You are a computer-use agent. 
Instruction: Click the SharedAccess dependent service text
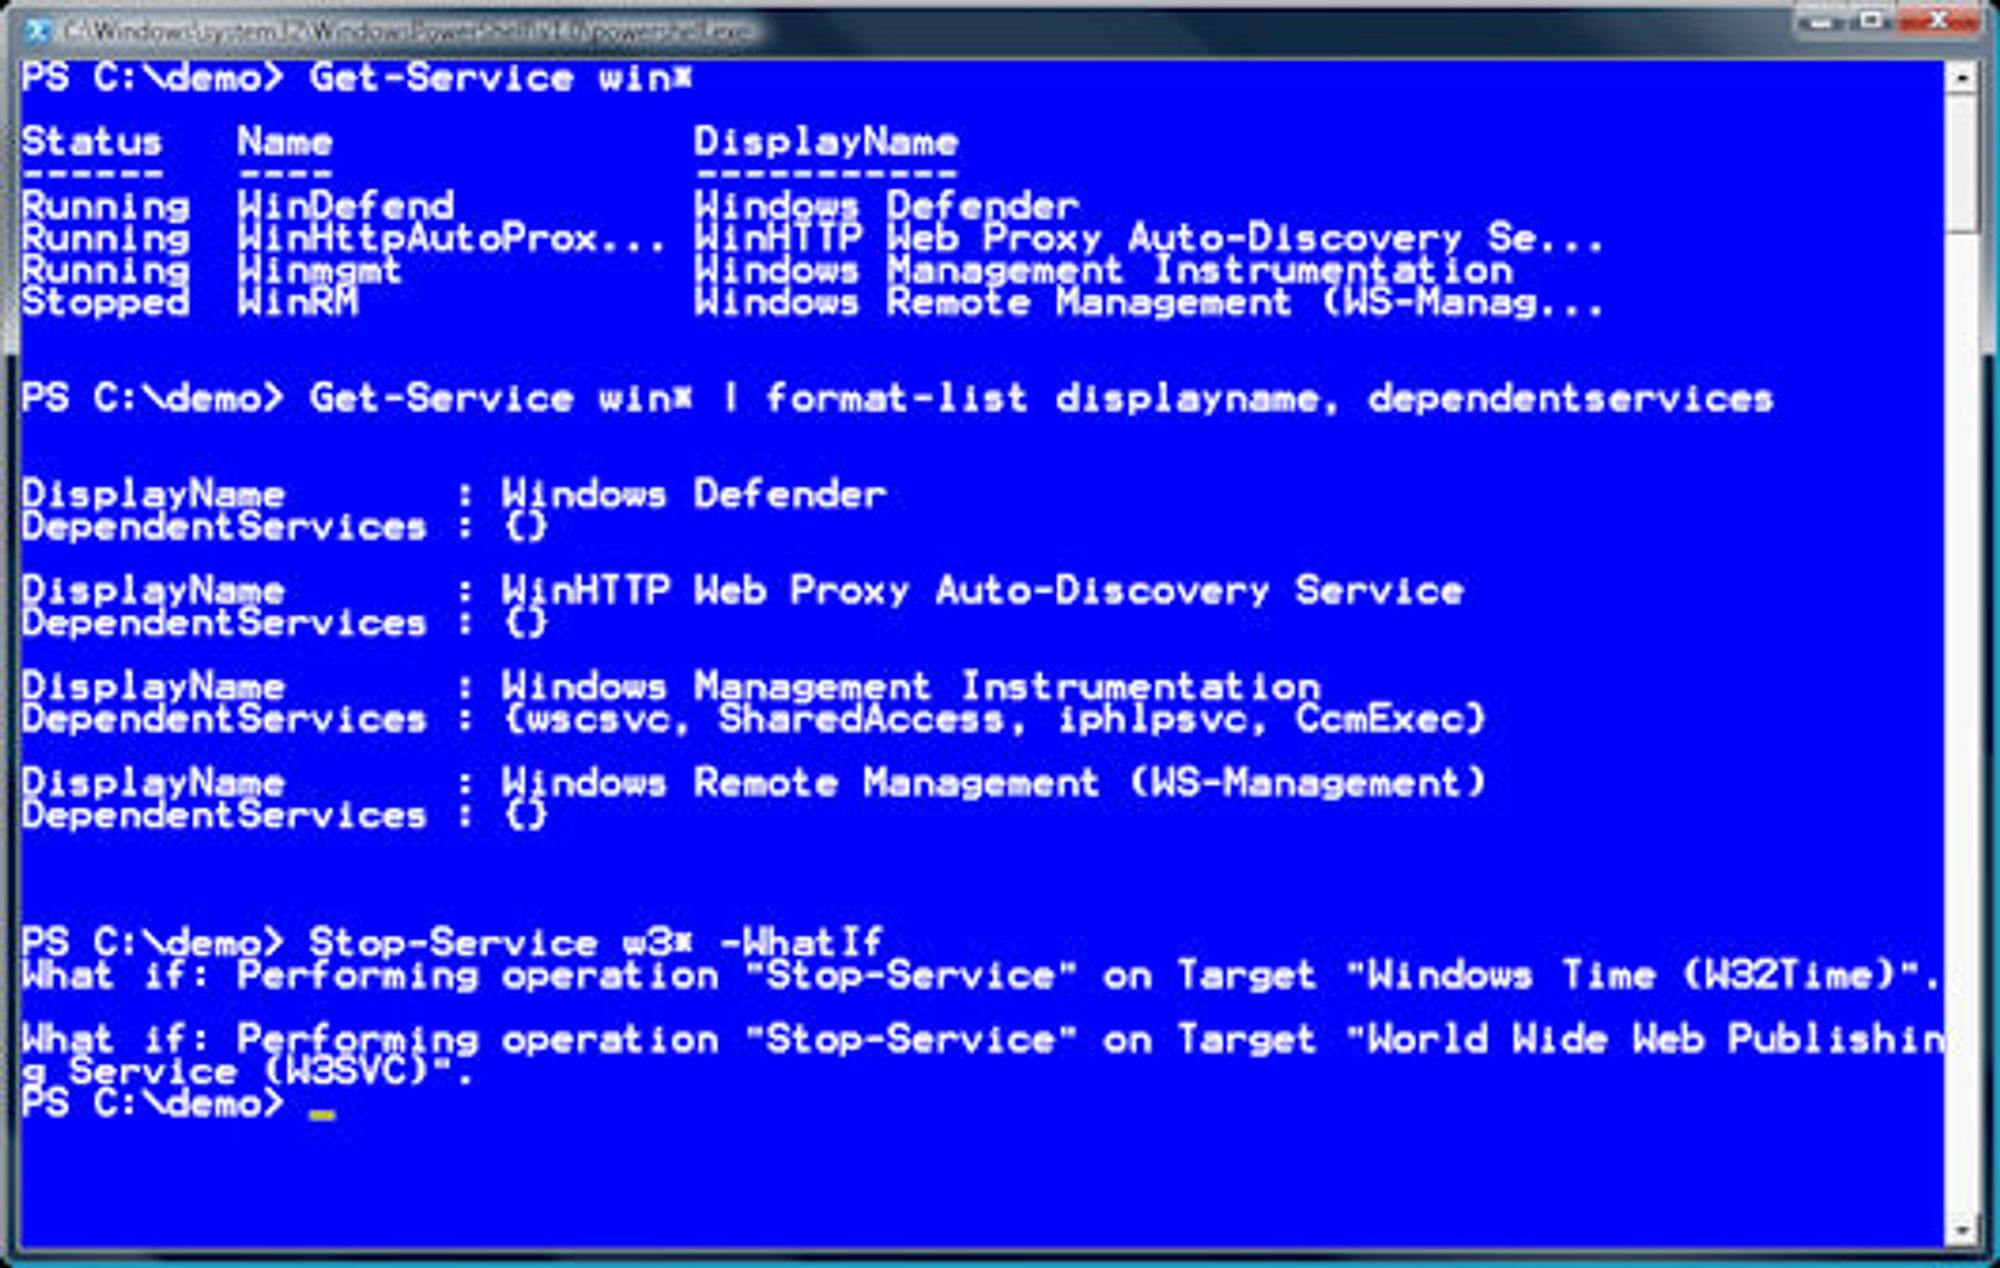(x=860, y=718)
